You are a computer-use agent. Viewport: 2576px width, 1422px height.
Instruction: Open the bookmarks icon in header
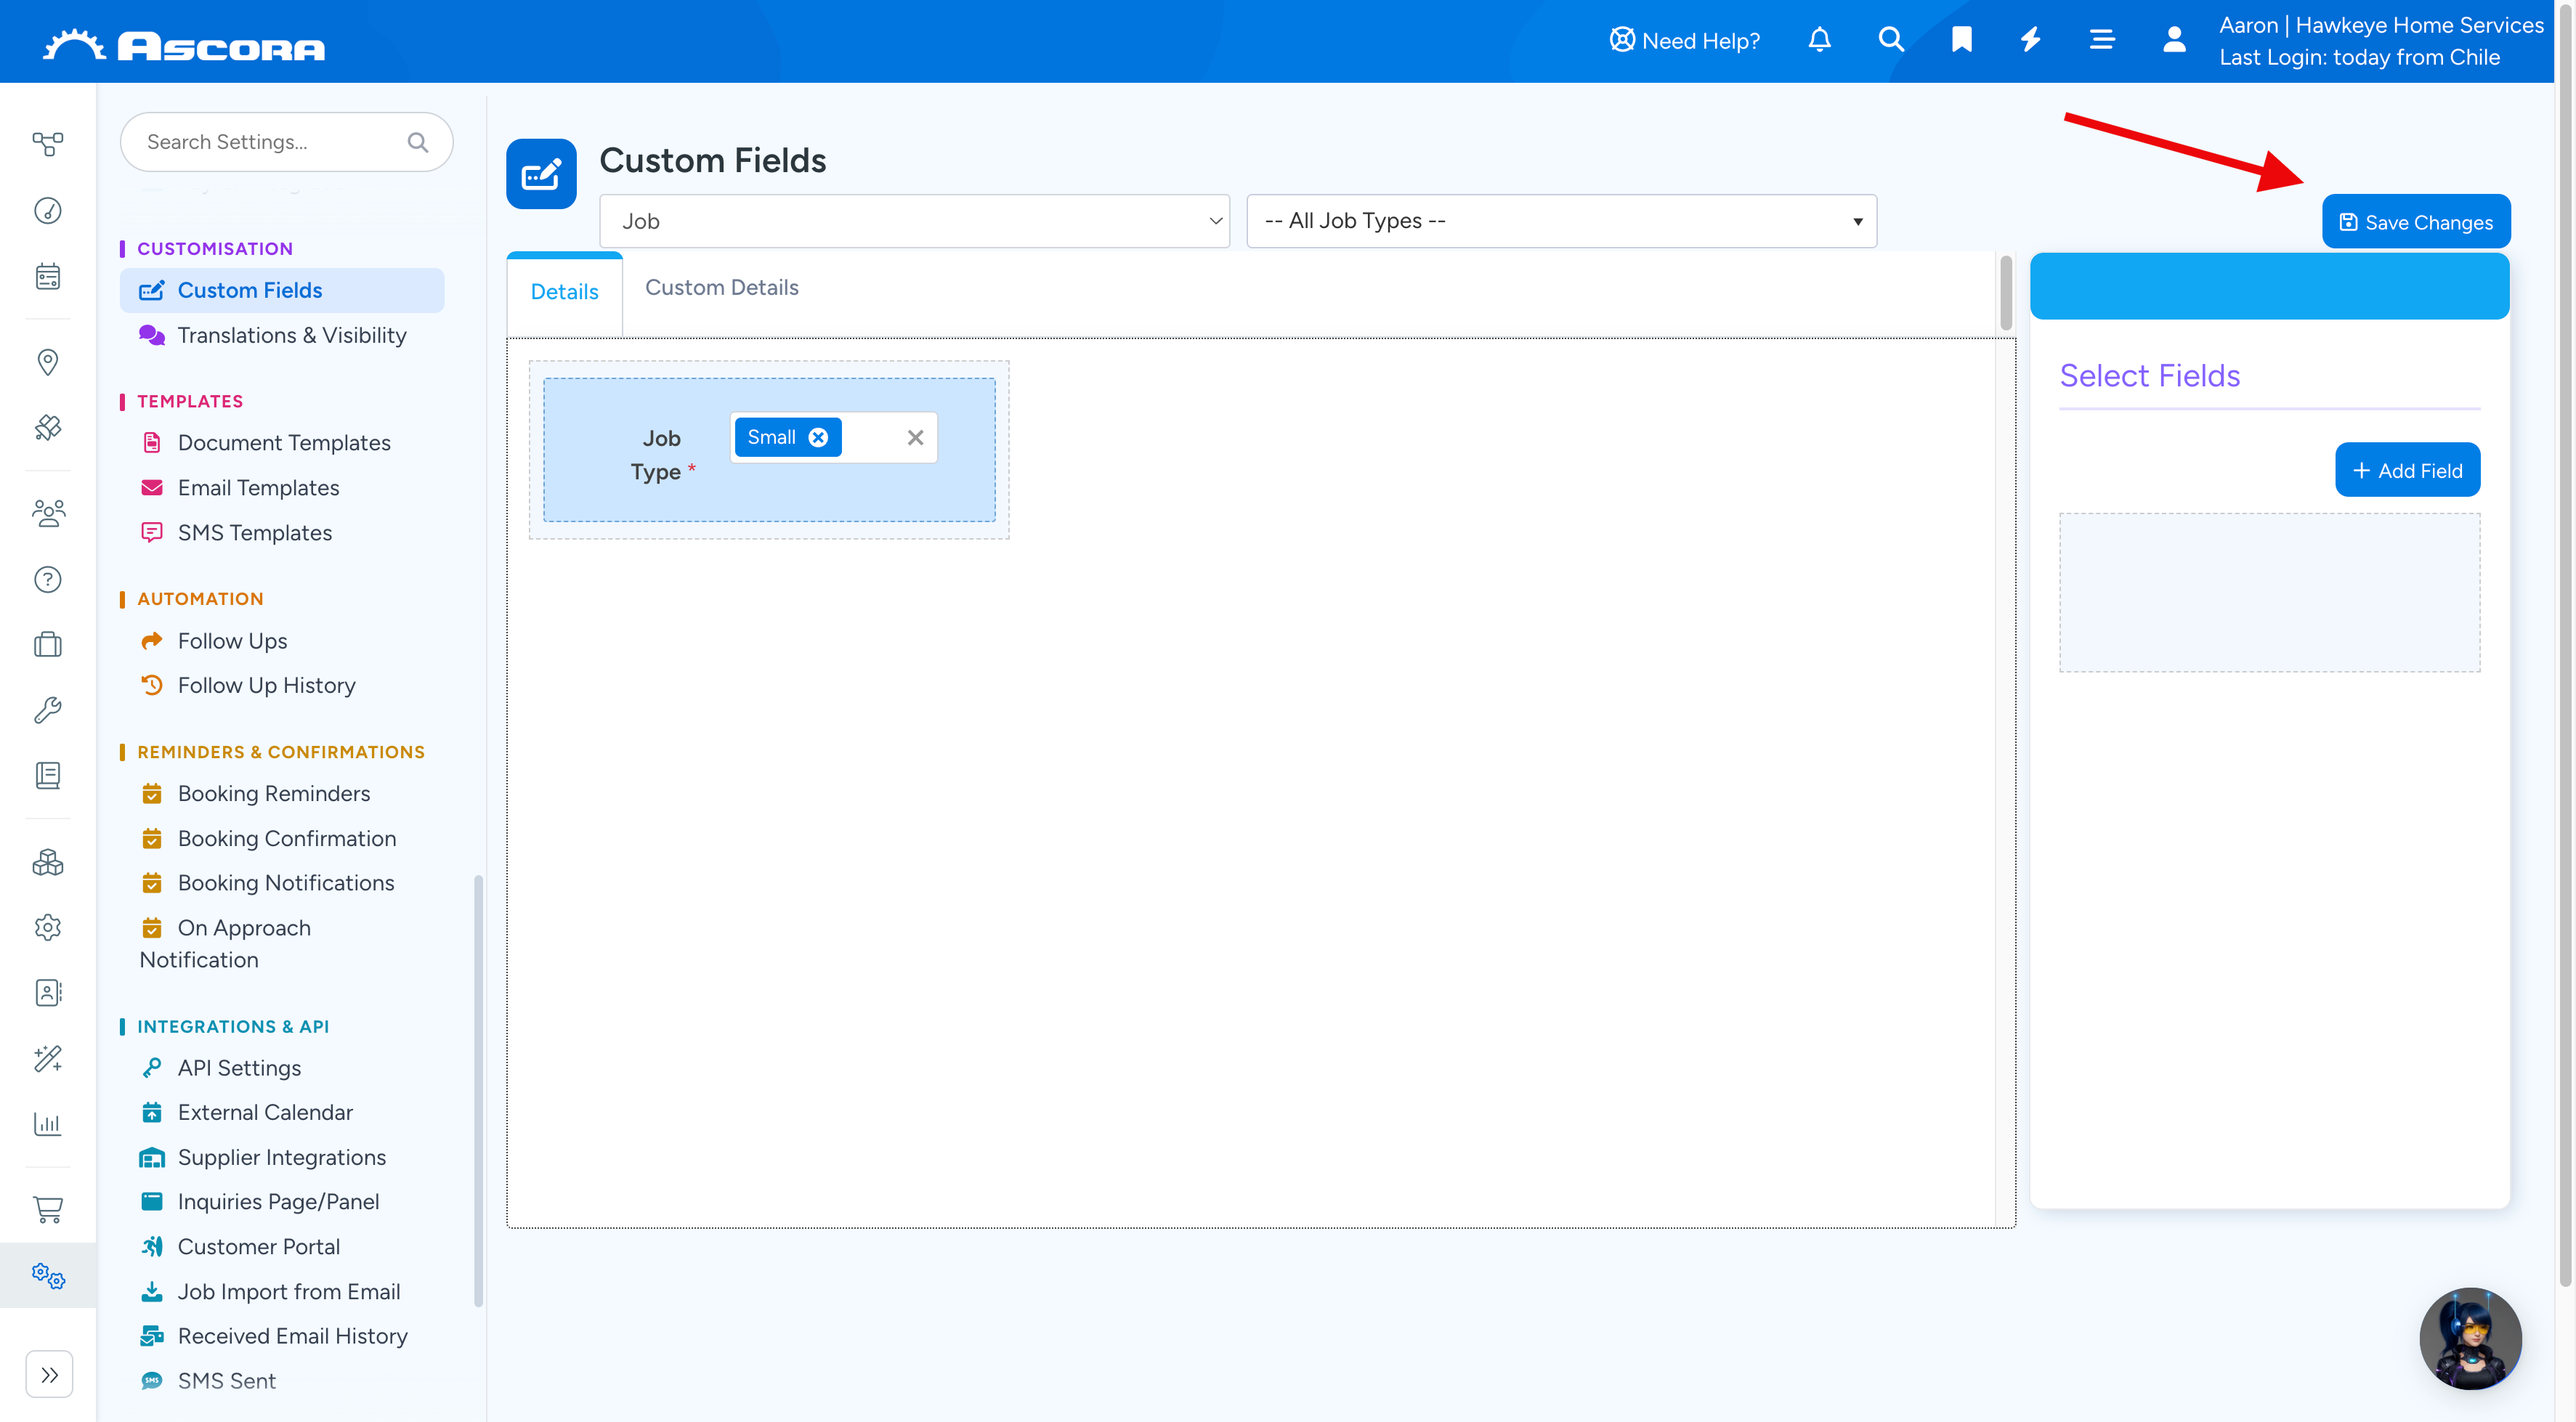point(1961,40)
